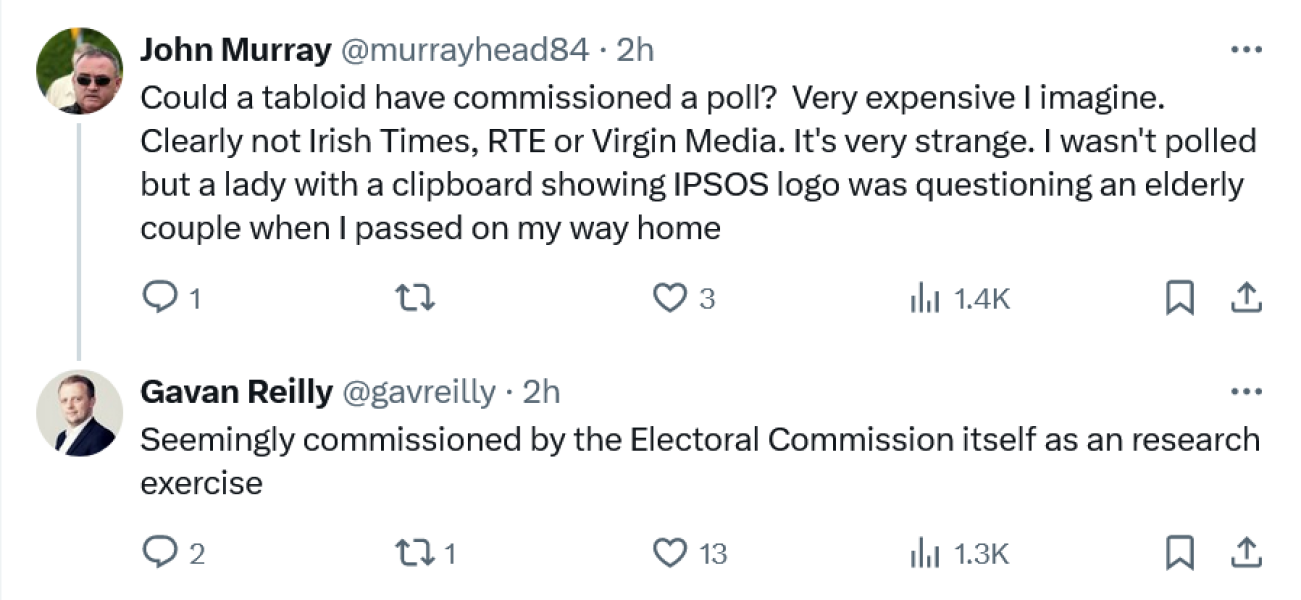View analytics for Gavan Reilly's reply

coord(922,552)
